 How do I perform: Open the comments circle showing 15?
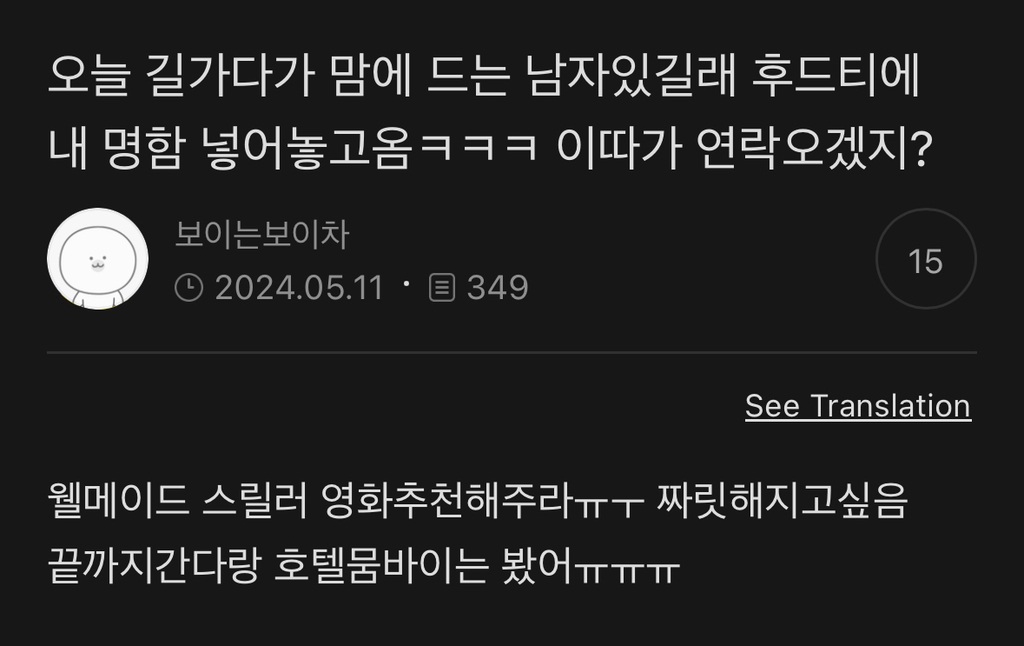point(925,259)
